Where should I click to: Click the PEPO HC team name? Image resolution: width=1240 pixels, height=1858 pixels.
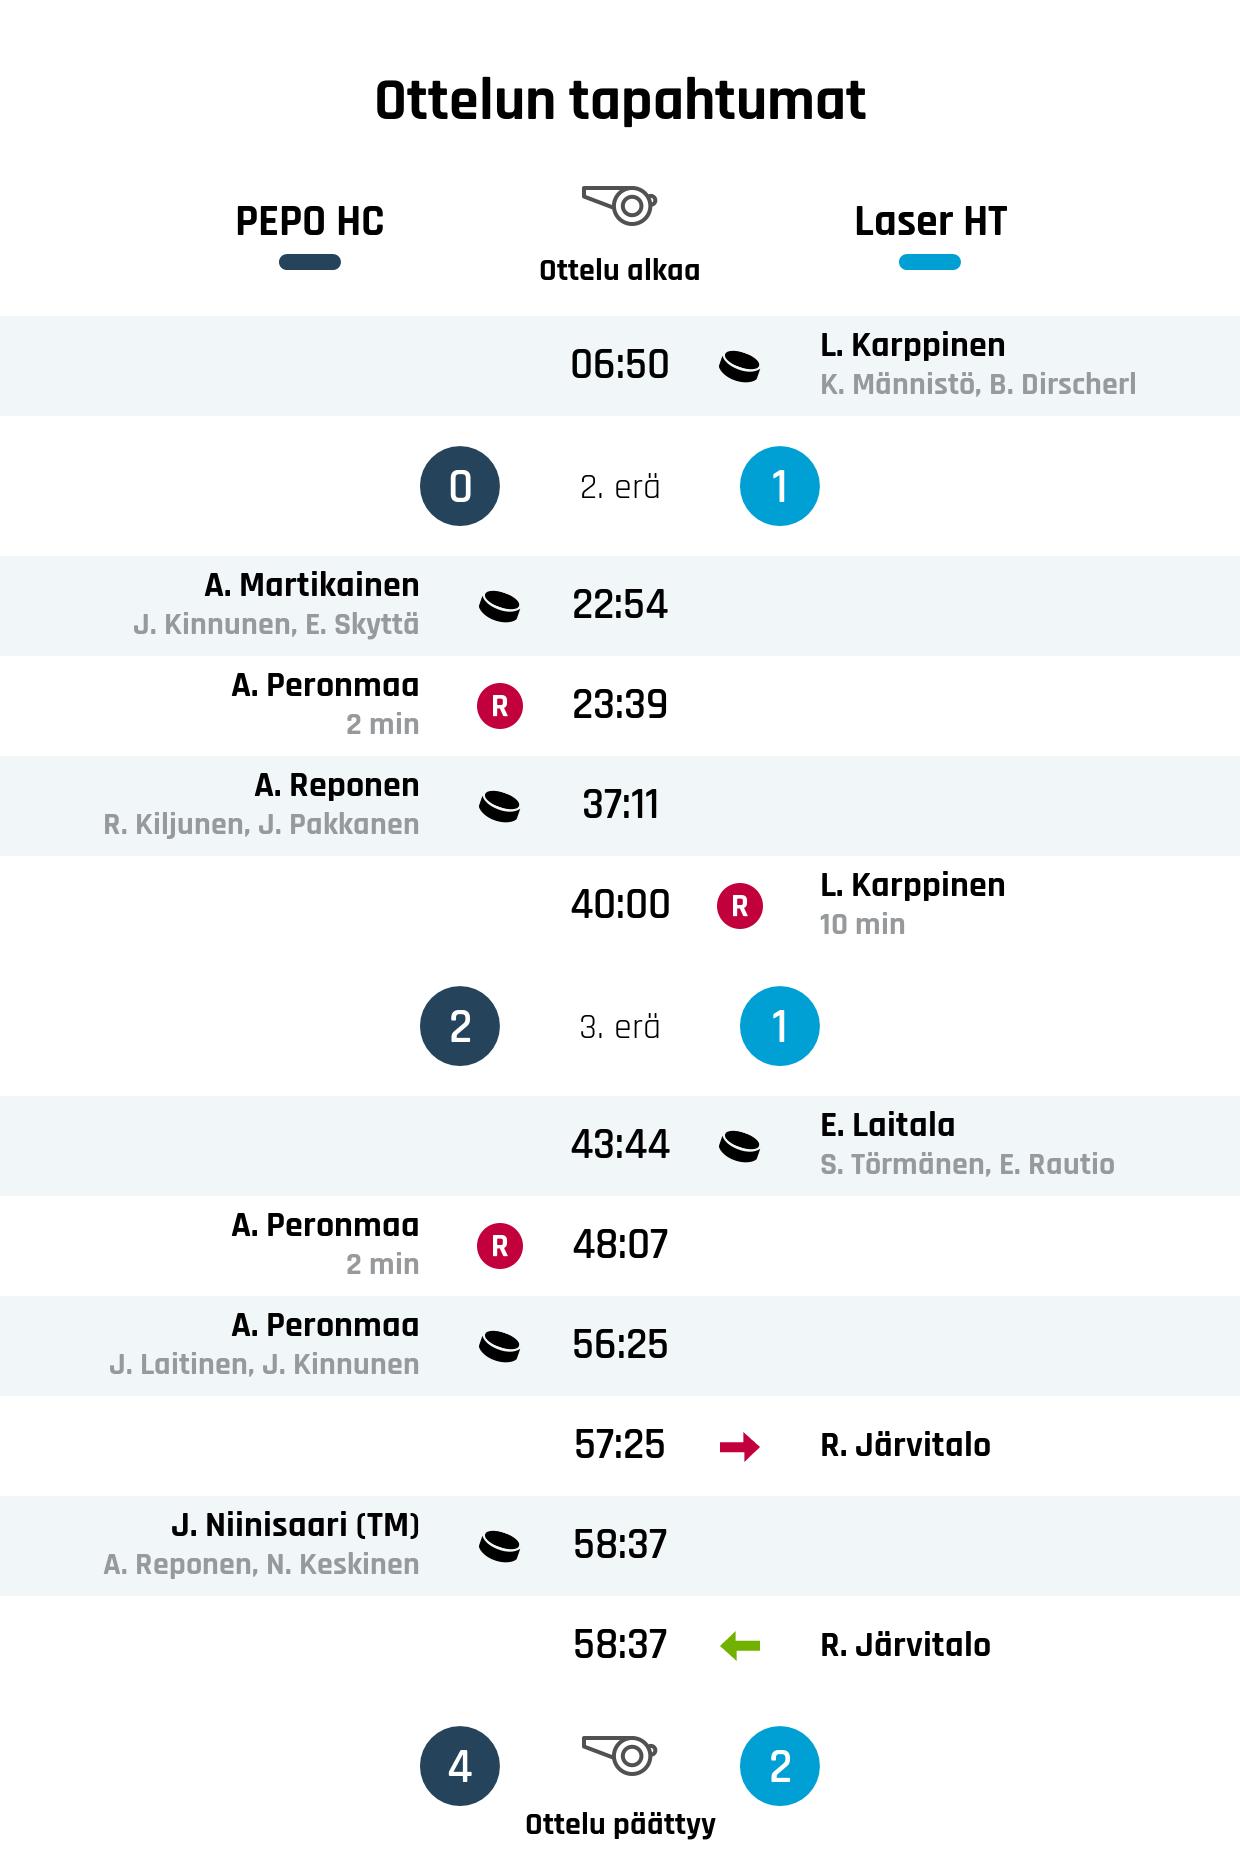point(309,221)
